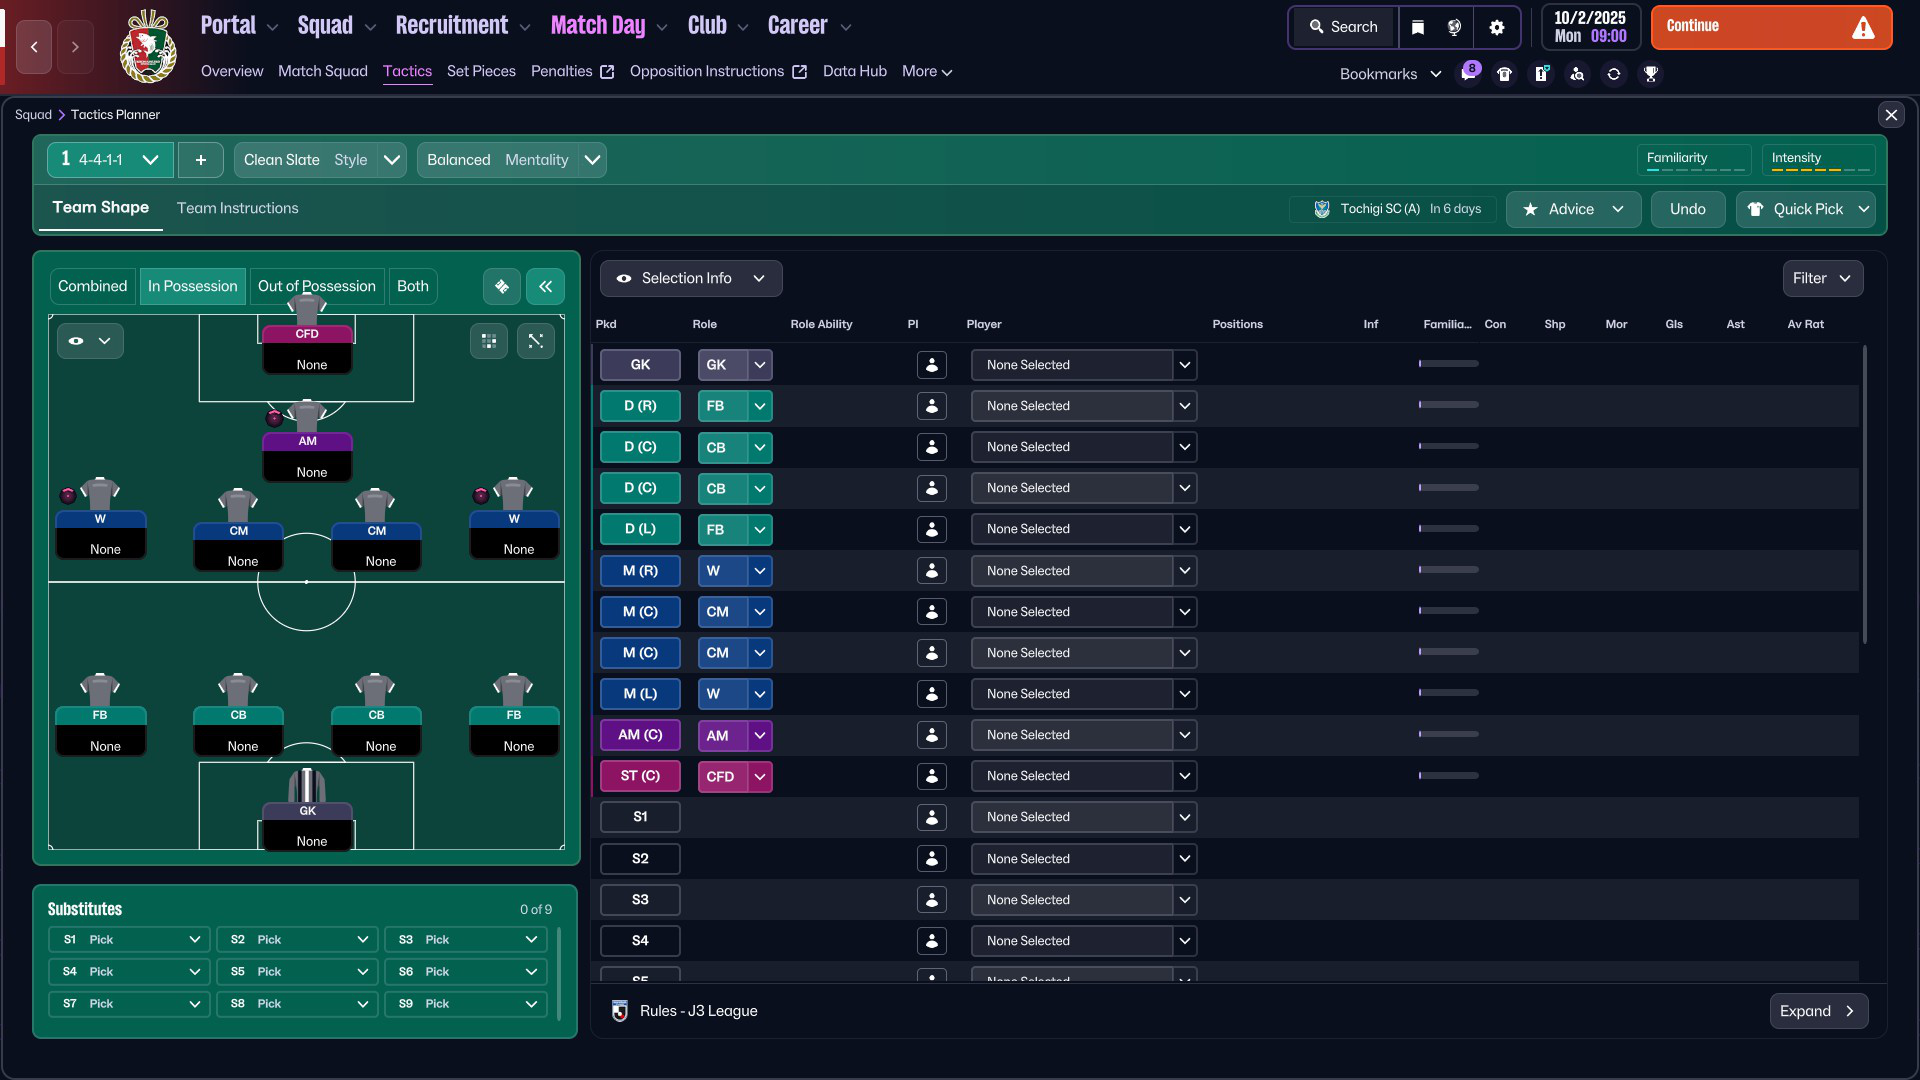Click the Intensity bar indicator

click(1818, 160)
